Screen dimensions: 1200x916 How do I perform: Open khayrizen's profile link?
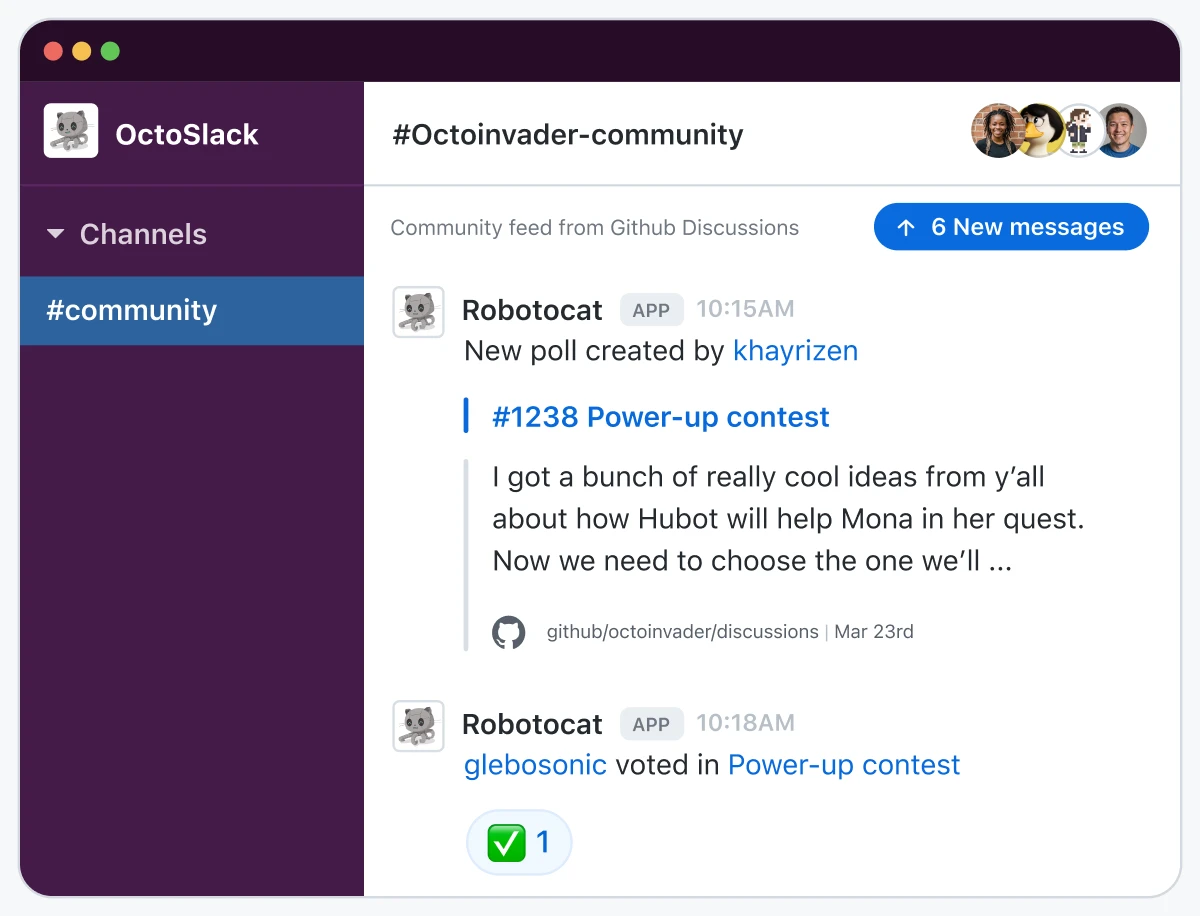point(795,351)
